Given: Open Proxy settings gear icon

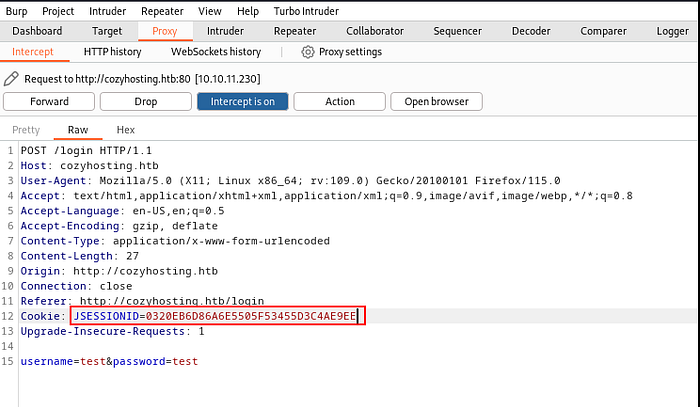Looking at the screenshot, I should click(x=308, y=52).
